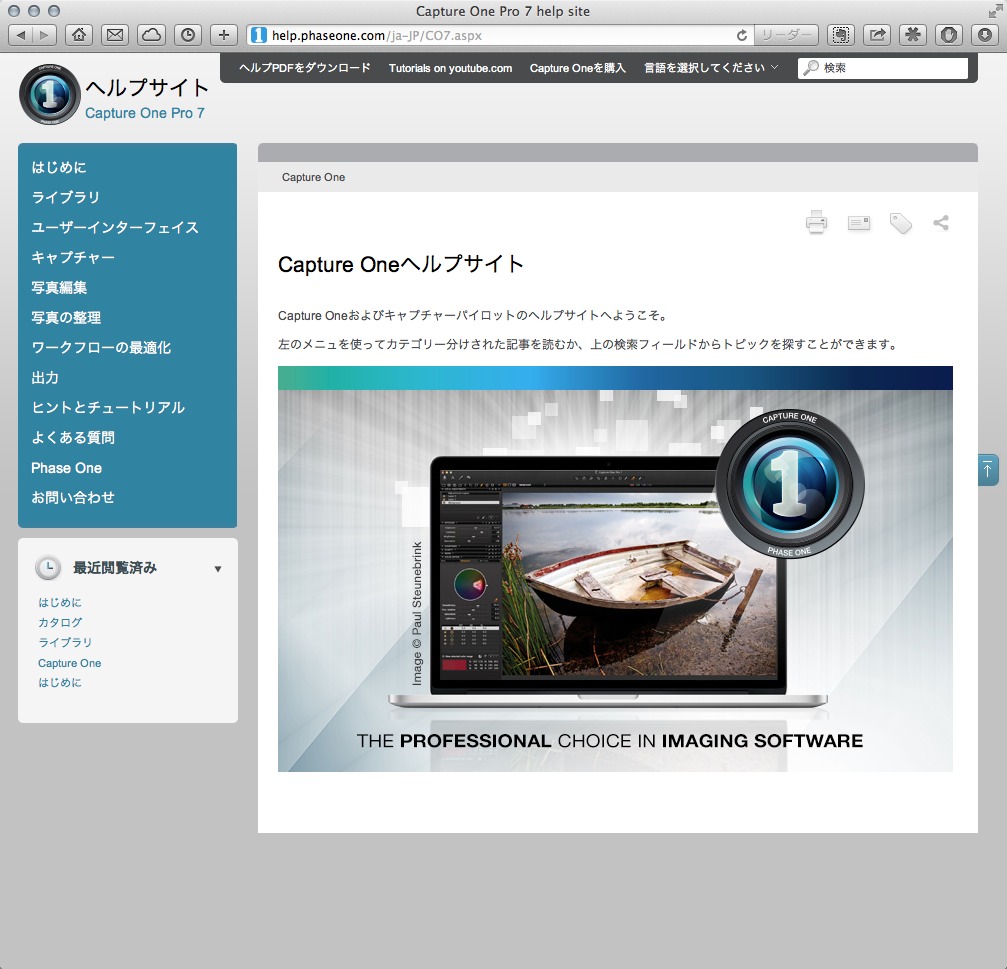Screen dimensions: 1007x969
Task: Open the tag icon above the article
Action: coord(899,223)
